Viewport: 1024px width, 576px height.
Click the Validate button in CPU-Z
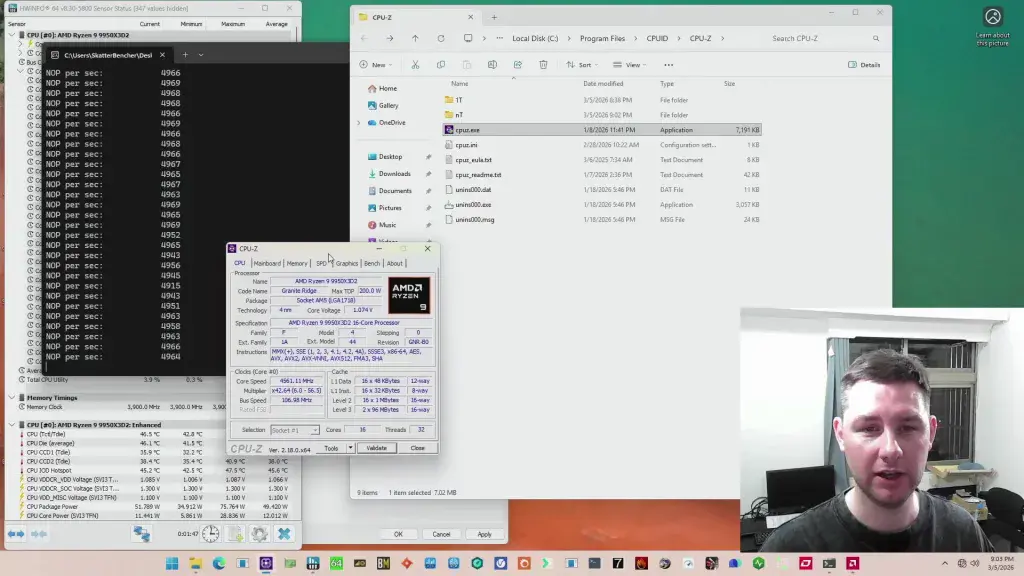377,447
